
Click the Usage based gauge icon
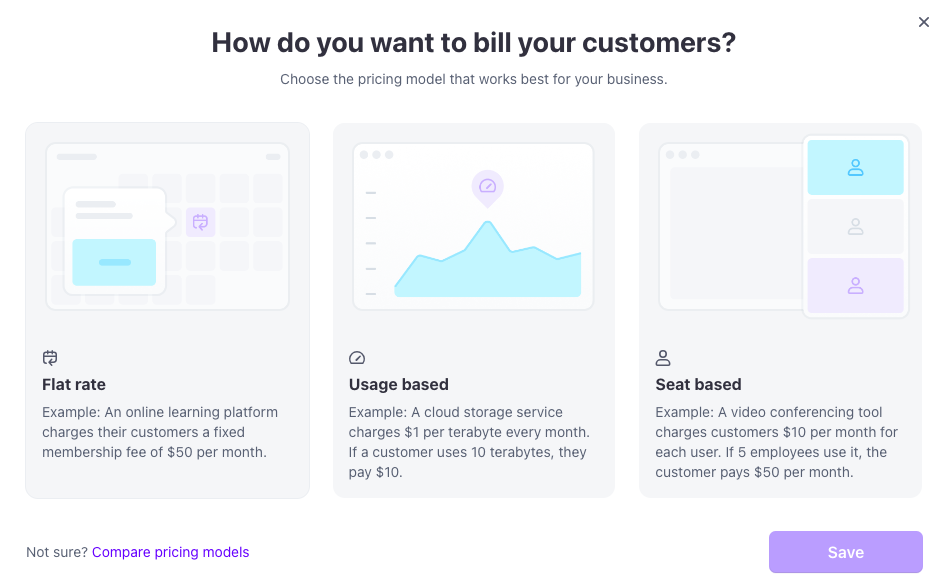click(357, 358)
